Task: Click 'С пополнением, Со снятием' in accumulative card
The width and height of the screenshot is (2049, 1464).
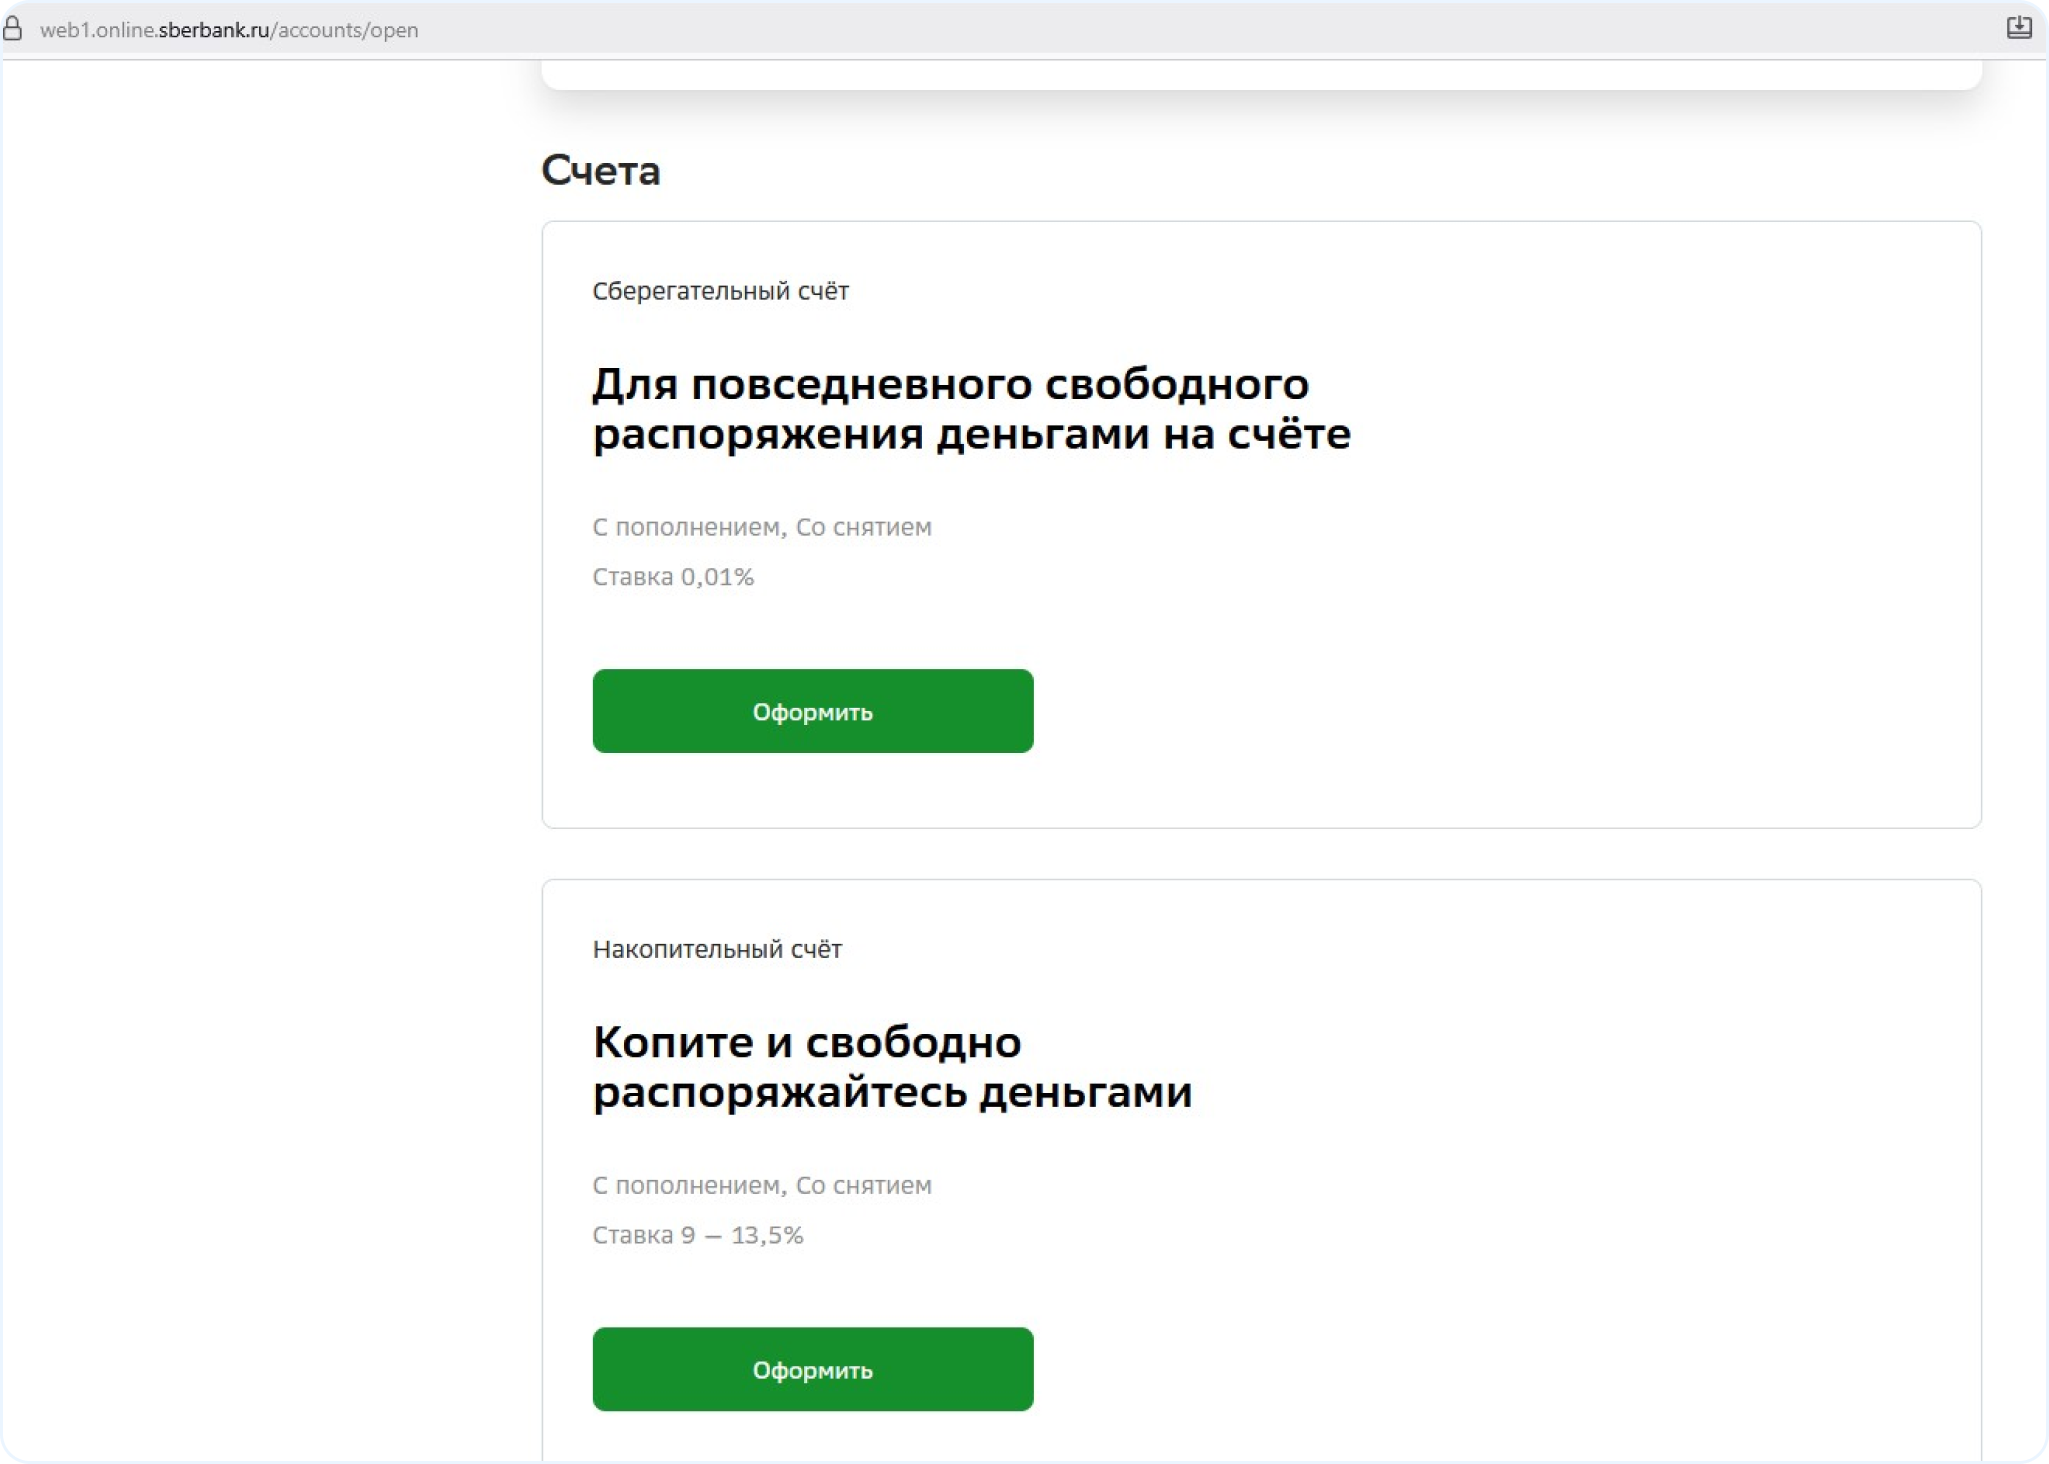Action: (x=762, y=1185)
